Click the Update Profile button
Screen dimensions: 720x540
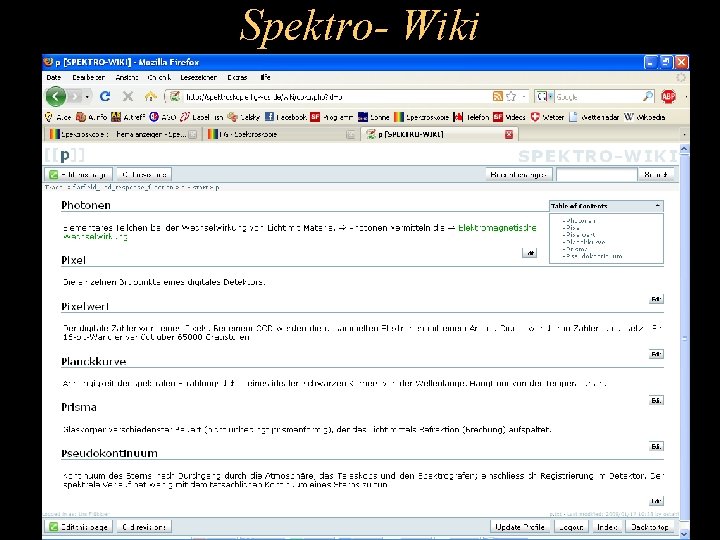520,527
